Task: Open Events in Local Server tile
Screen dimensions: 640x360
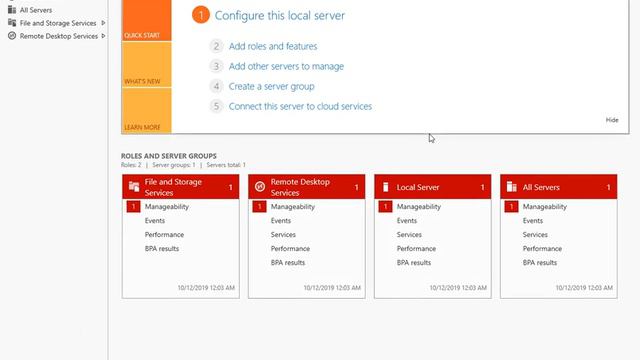Action: (x=407, y=221)
